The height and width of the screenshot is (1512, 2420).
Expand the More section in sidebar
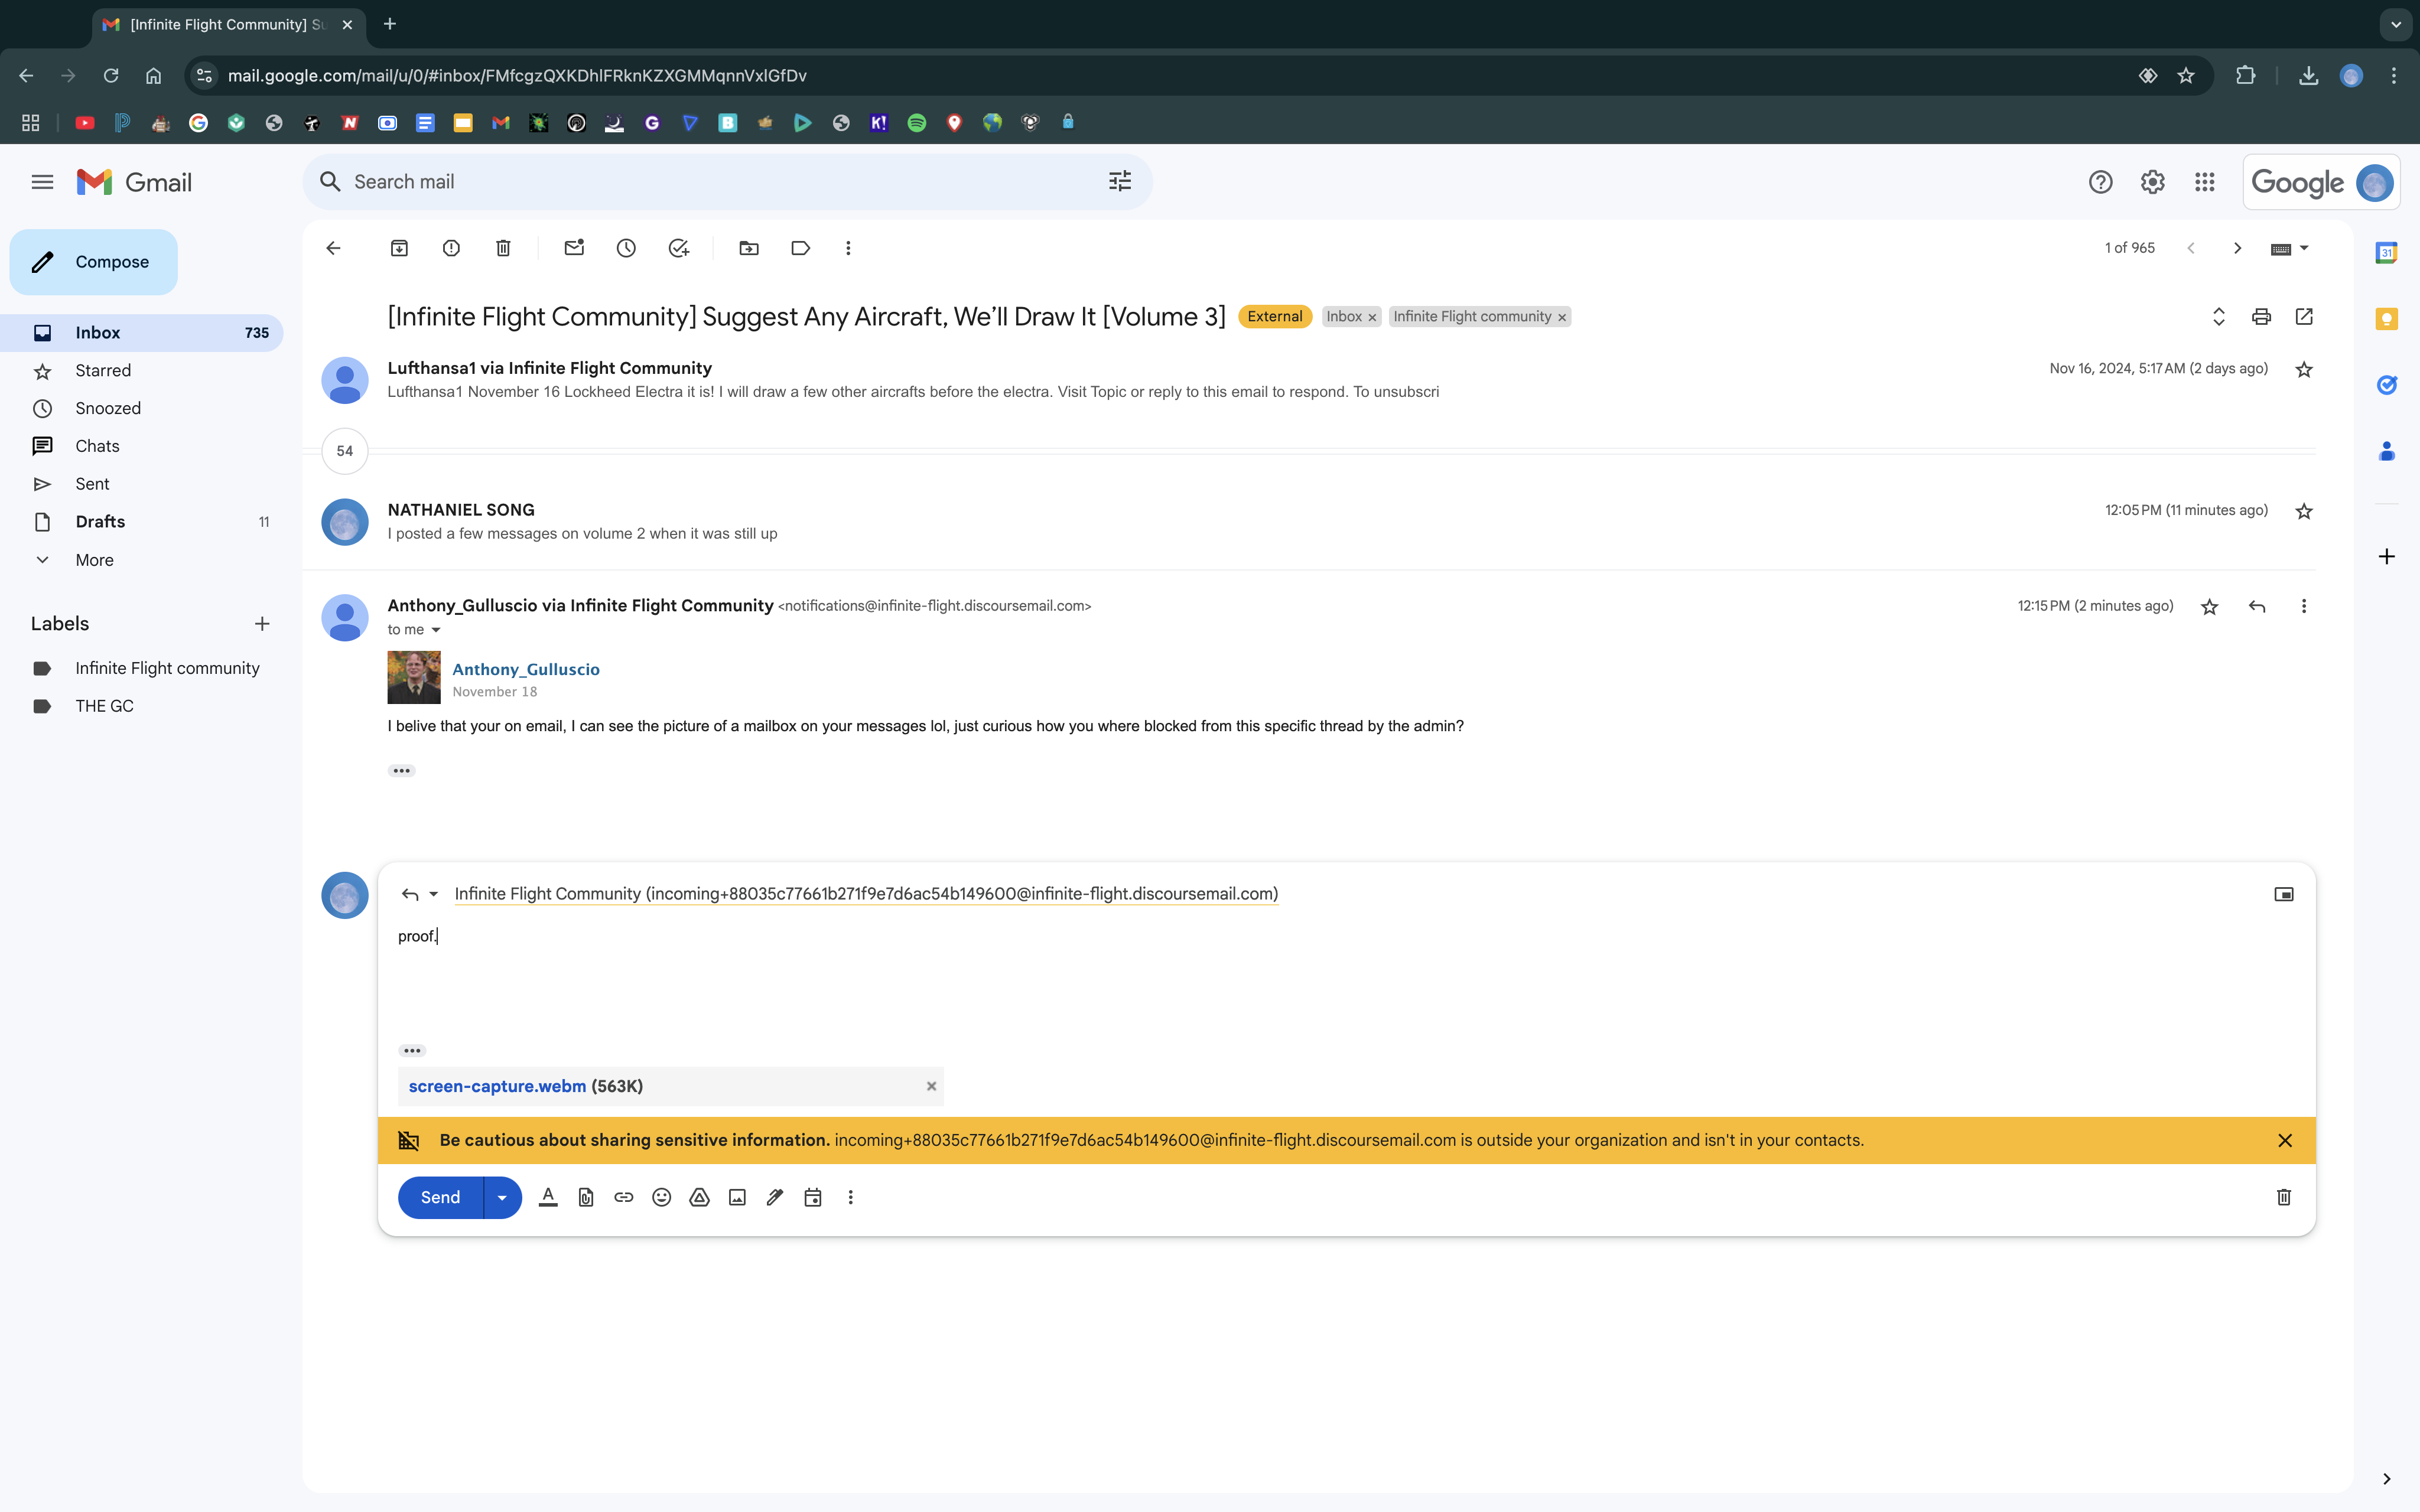(94, 560)
